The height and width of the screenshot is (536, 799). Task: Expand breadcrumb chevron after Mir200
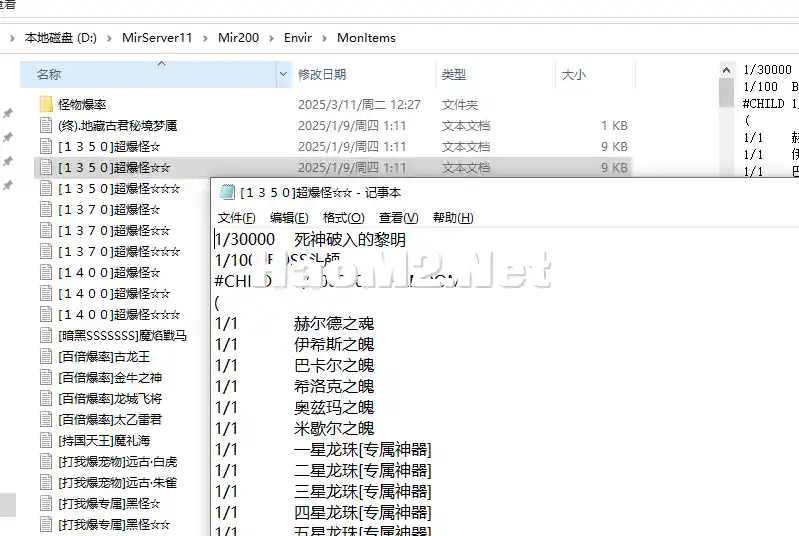click(271, 38)
